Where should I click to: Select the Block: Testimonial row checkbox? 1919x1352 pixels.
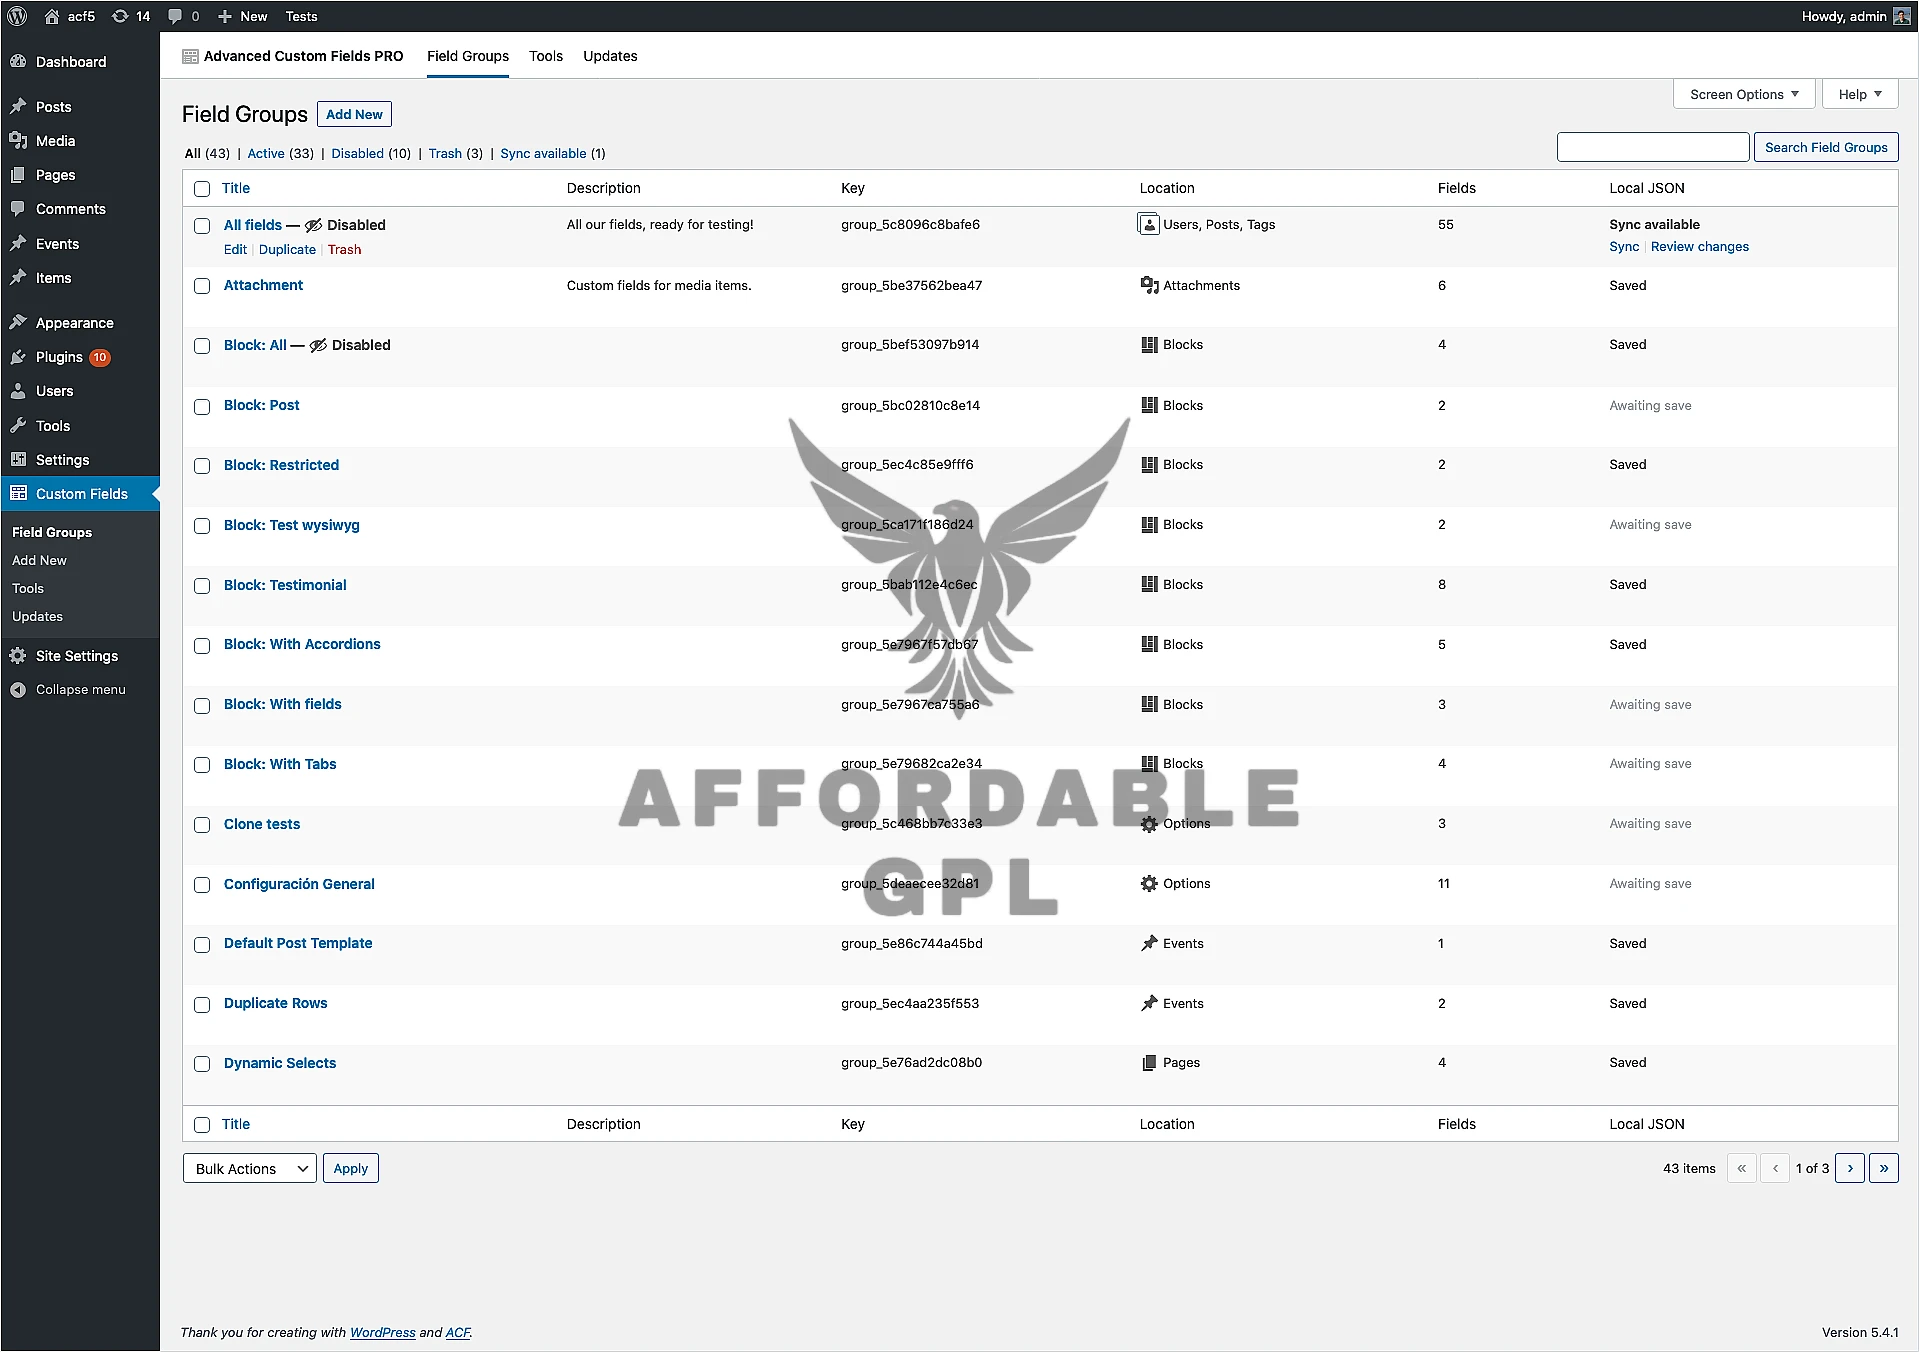[202, 586]
